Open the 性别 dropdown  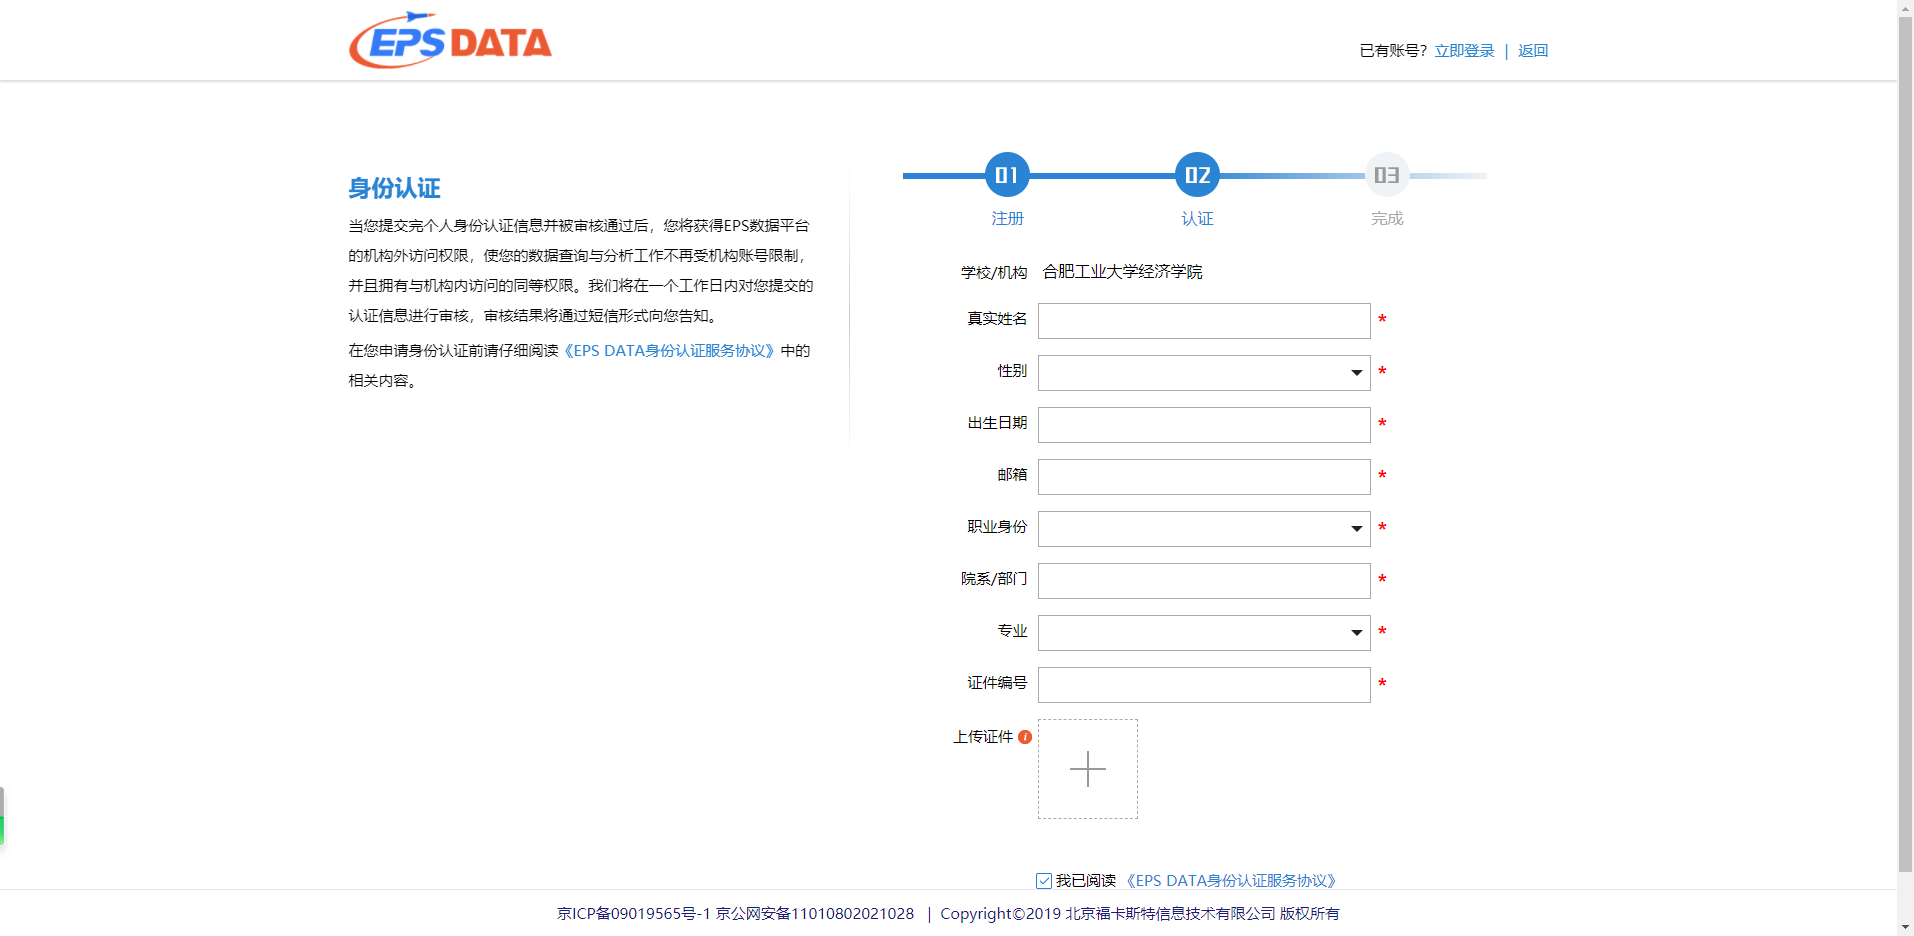coord(1203,373)
